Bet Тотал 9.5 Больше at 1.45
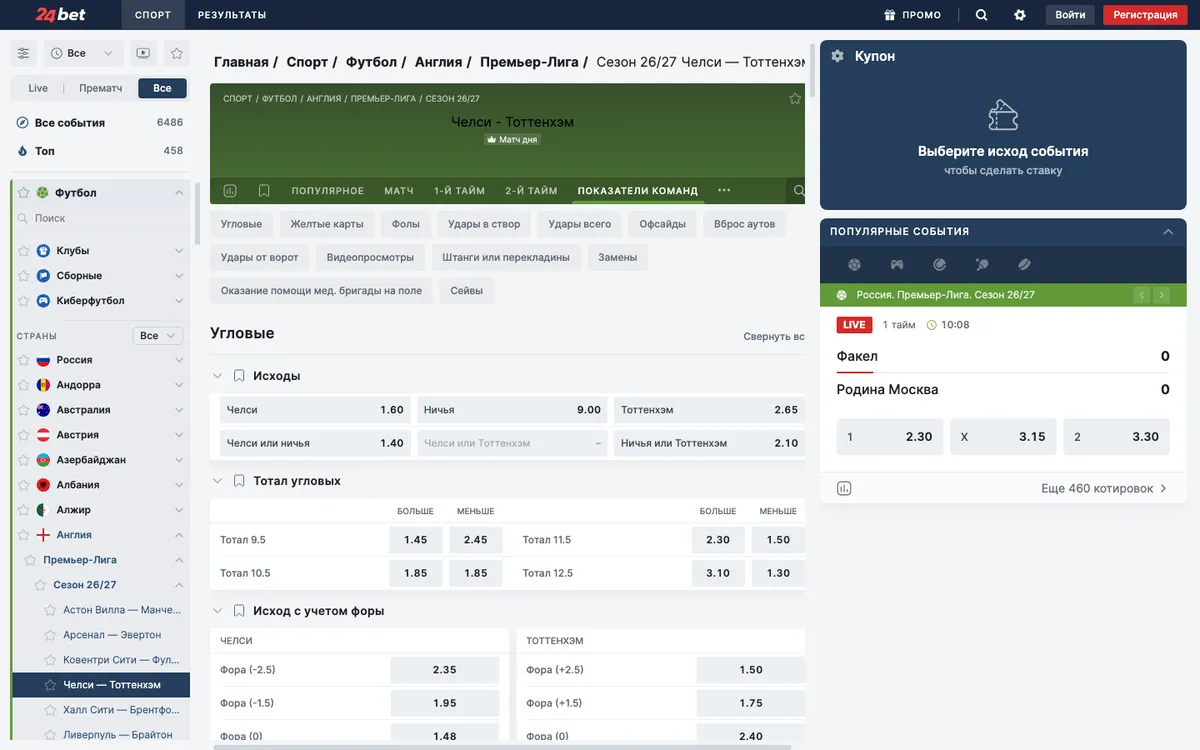This screenshot has width=1200, height=750. (x=416, y=540)
